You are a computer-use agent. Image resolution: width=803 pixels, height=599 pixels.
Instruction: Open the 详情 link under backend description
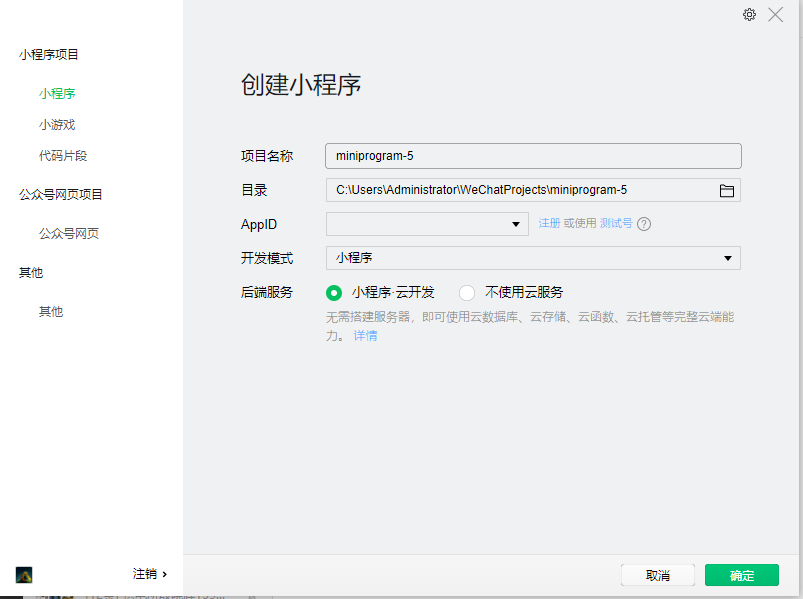pyautogui.click(x=365, y=336)
